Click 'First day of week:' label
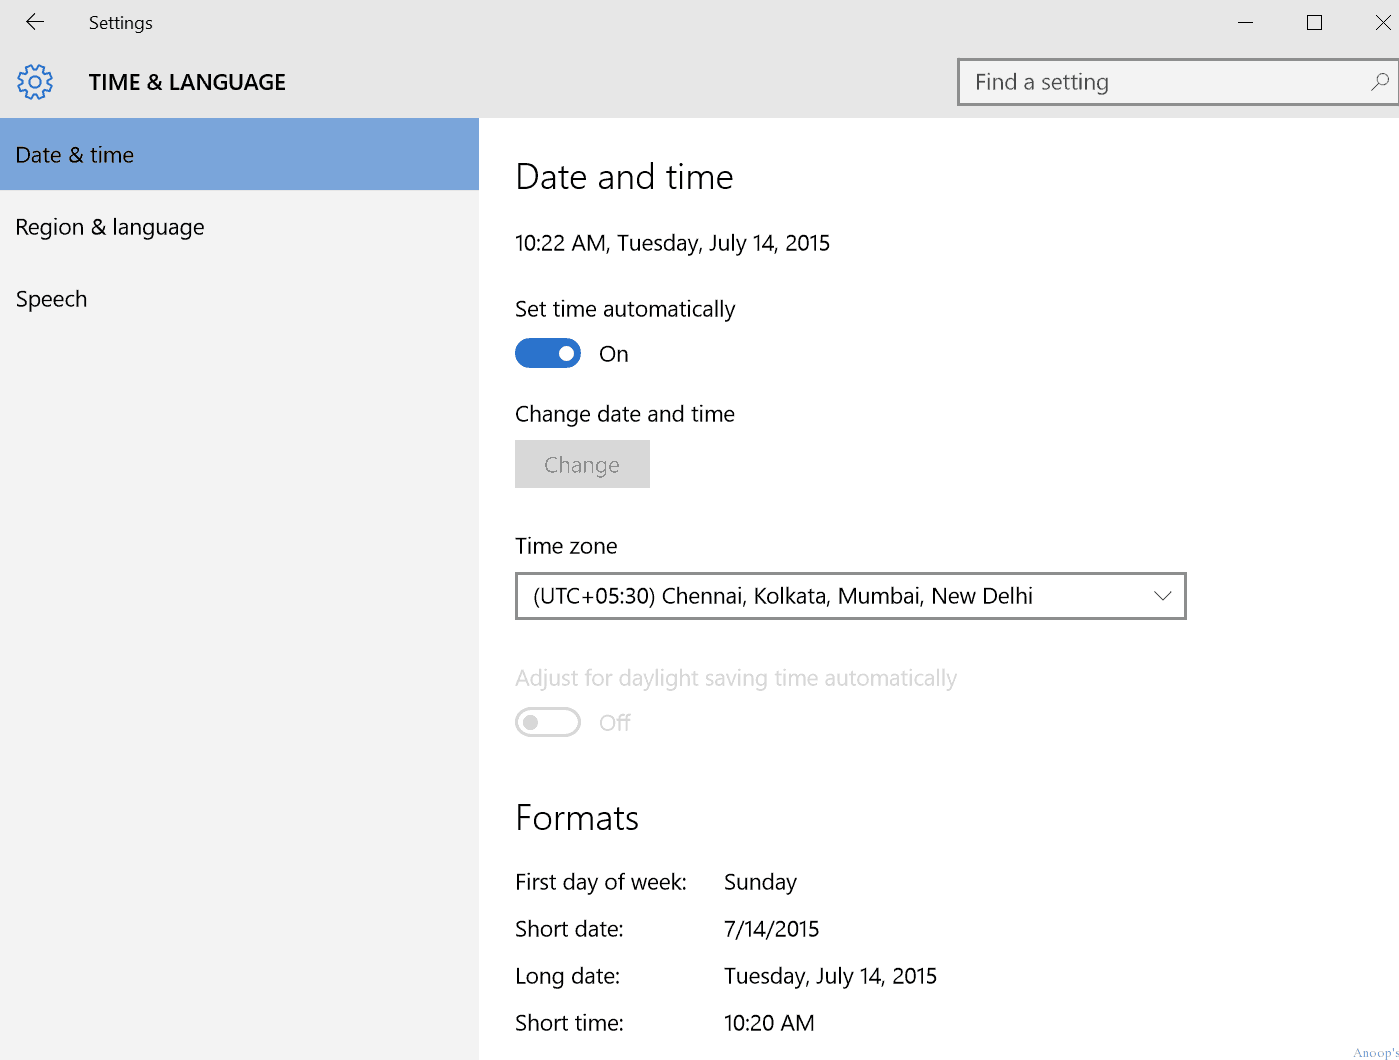 [x=601, y=882]
